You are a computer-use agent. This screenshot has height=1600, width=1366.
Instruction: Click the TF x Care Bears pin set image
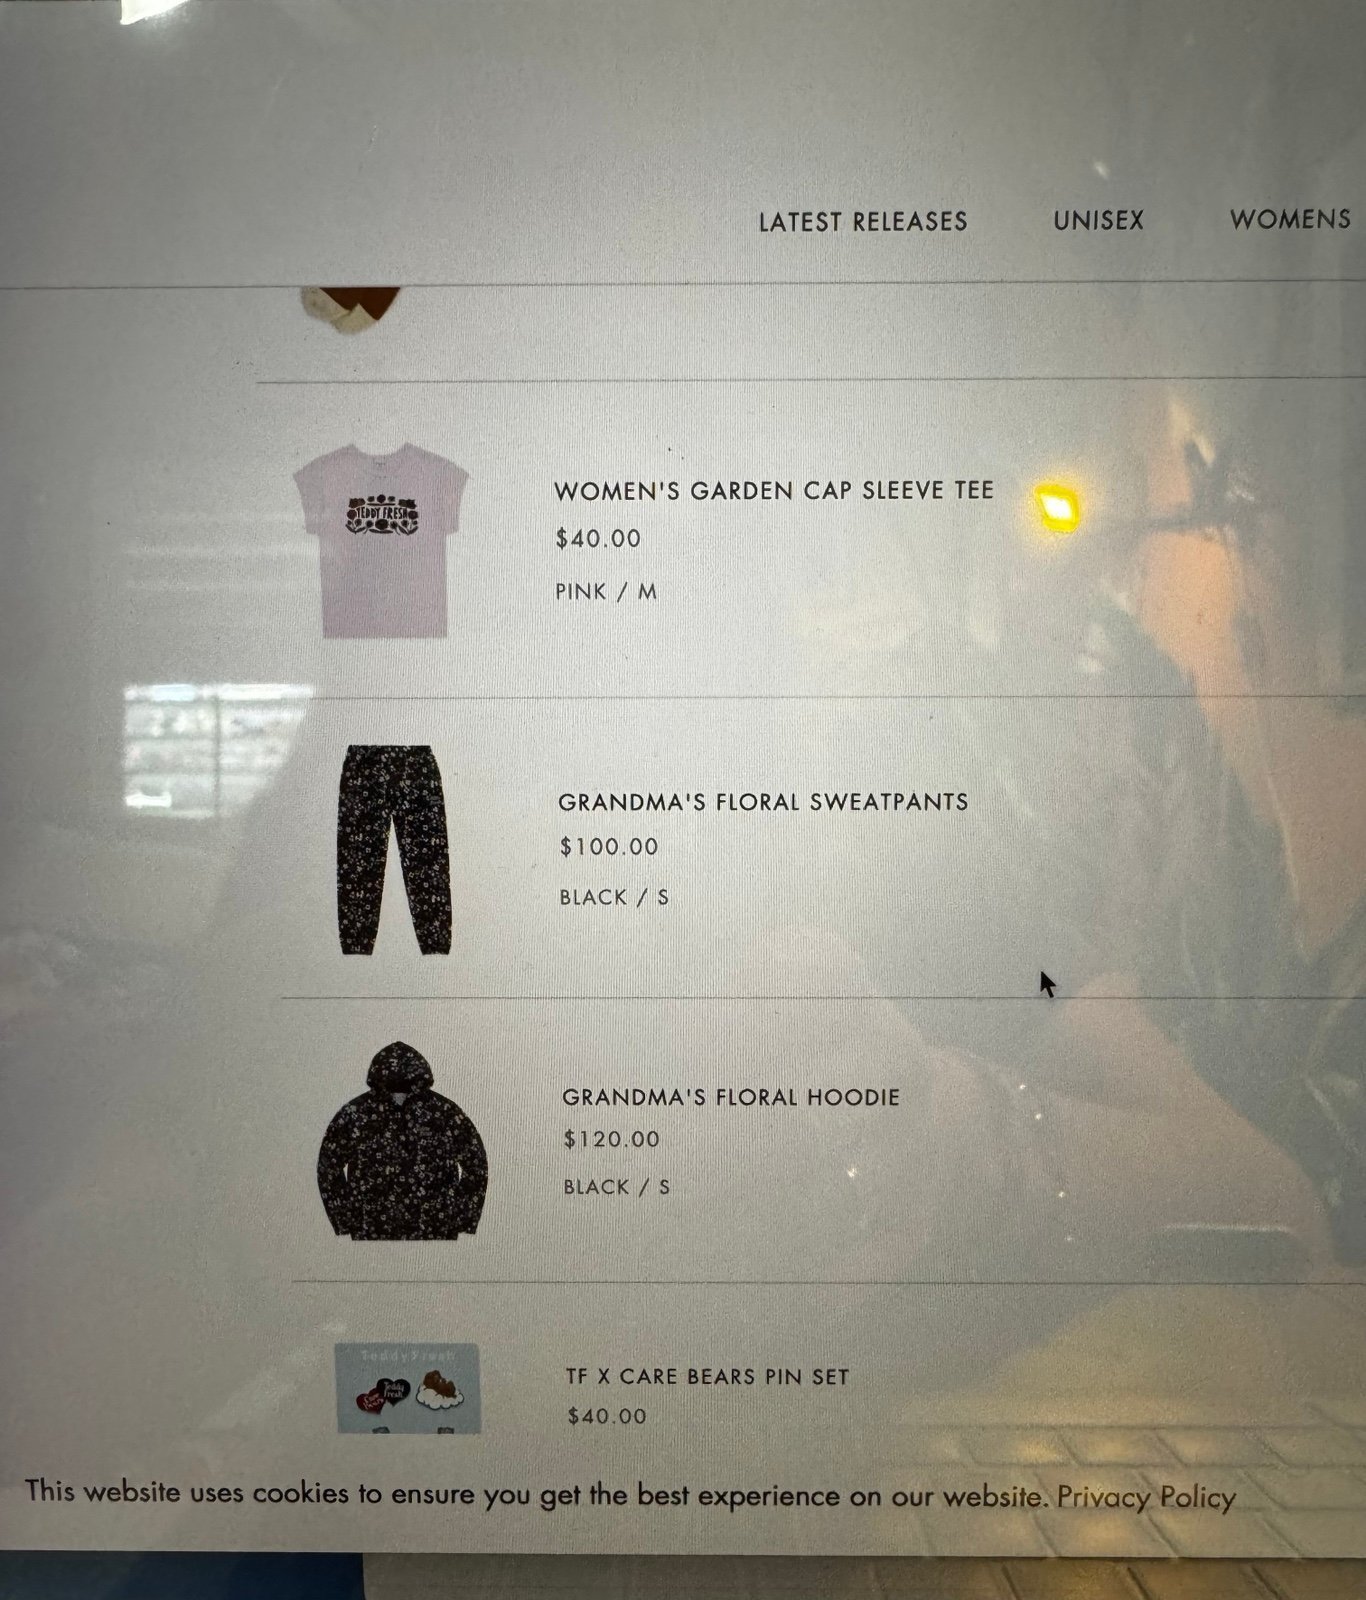(407, 1389)
